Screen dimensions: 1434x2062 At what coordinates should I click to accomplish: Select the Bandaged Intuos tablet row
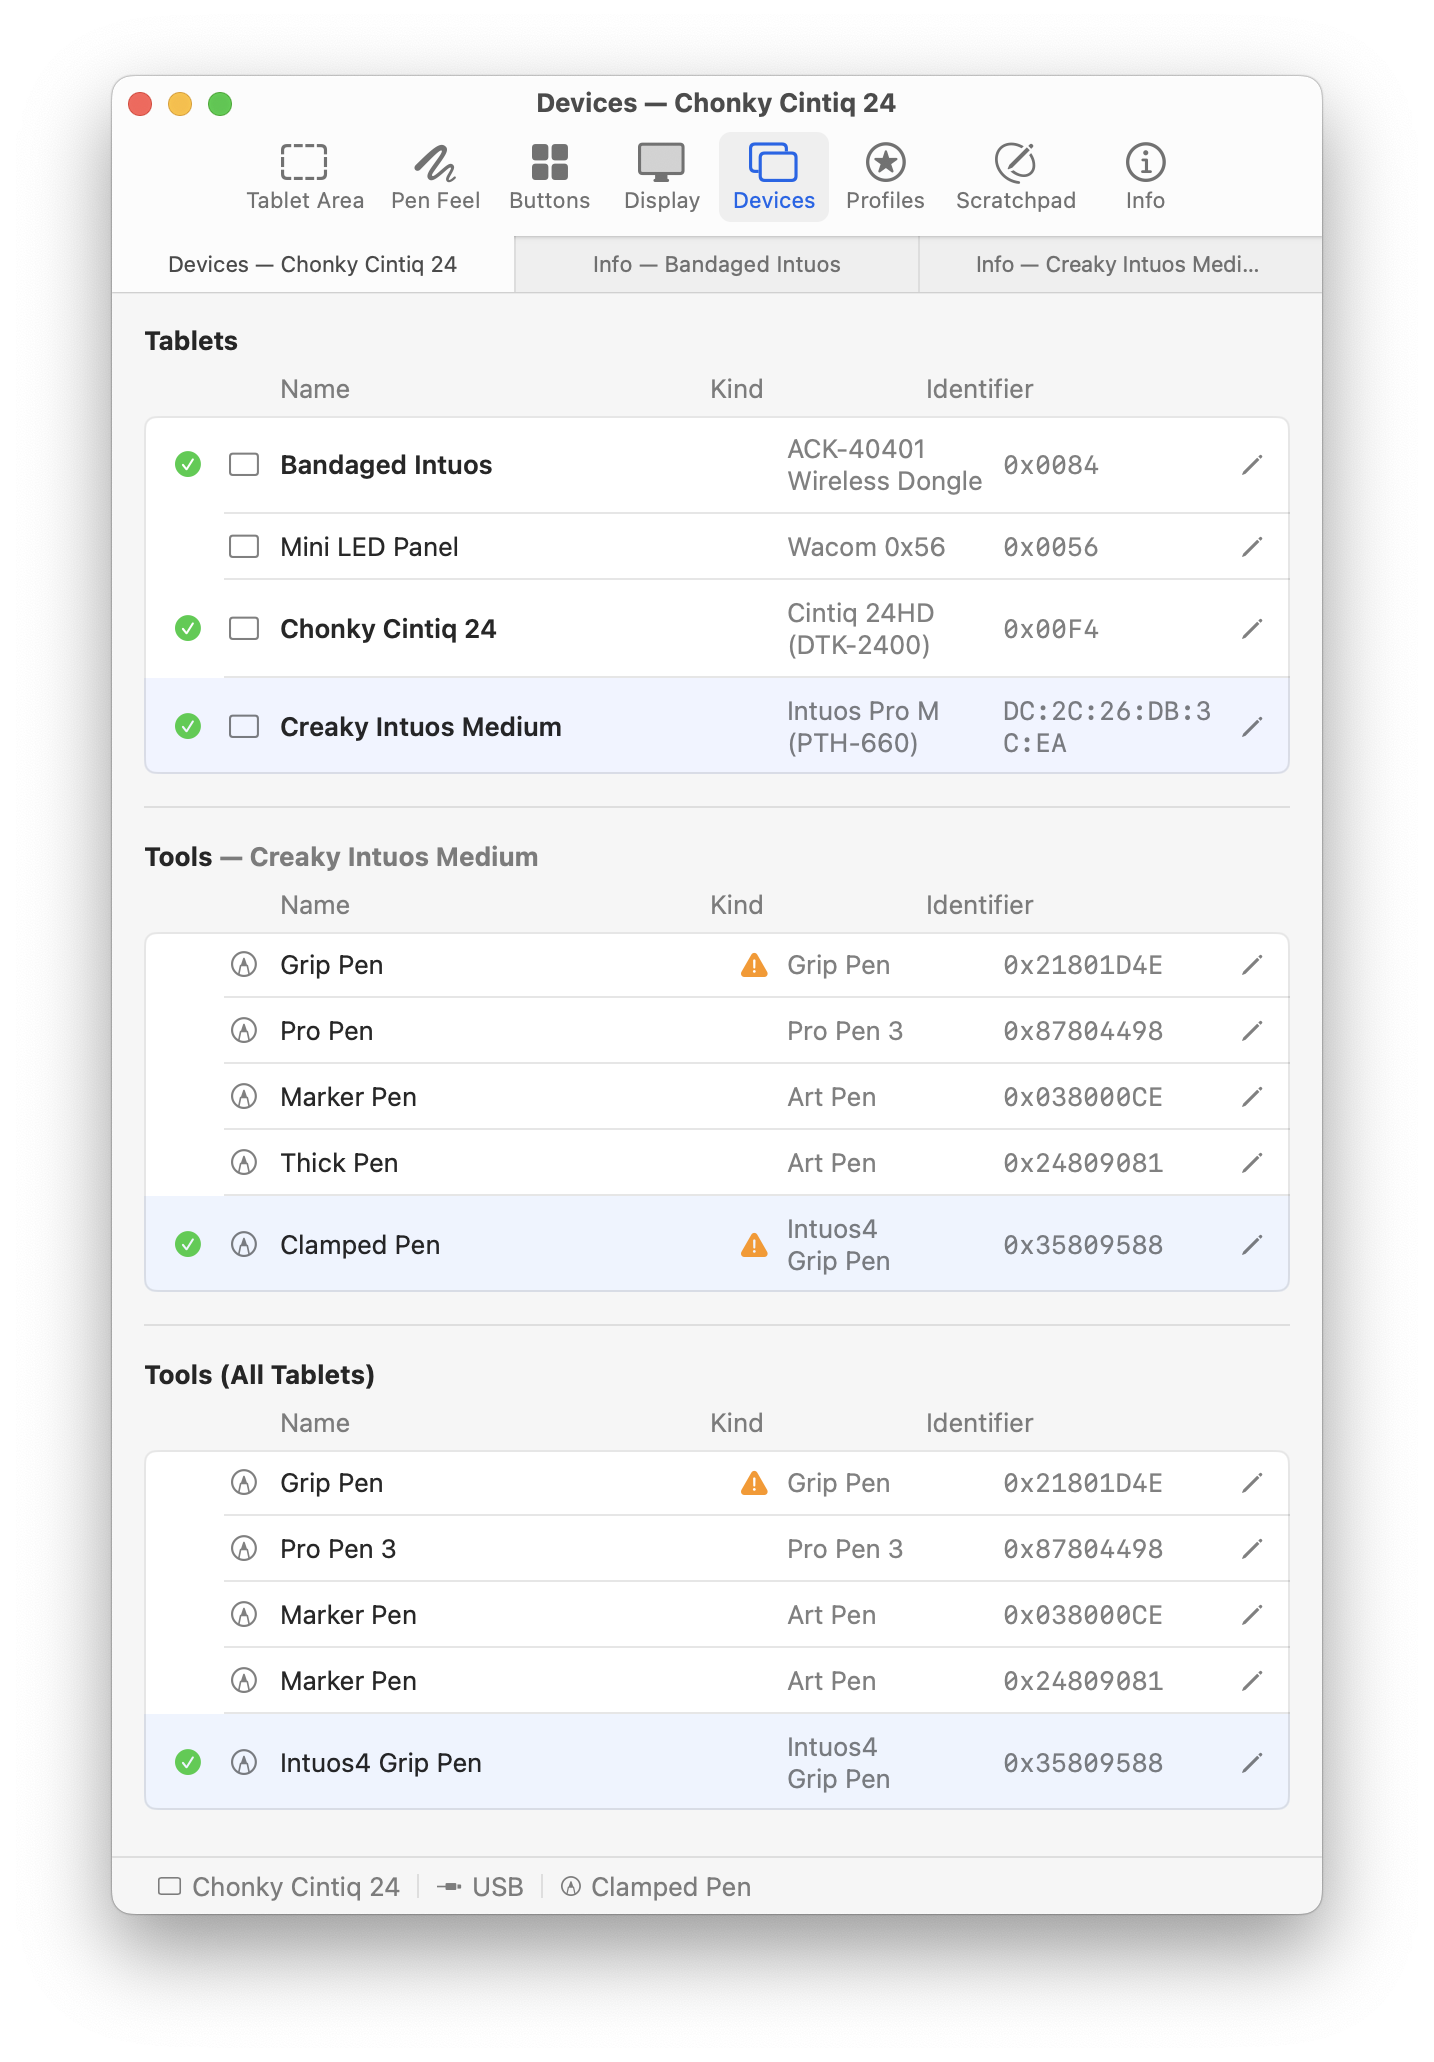click(717, 465)
